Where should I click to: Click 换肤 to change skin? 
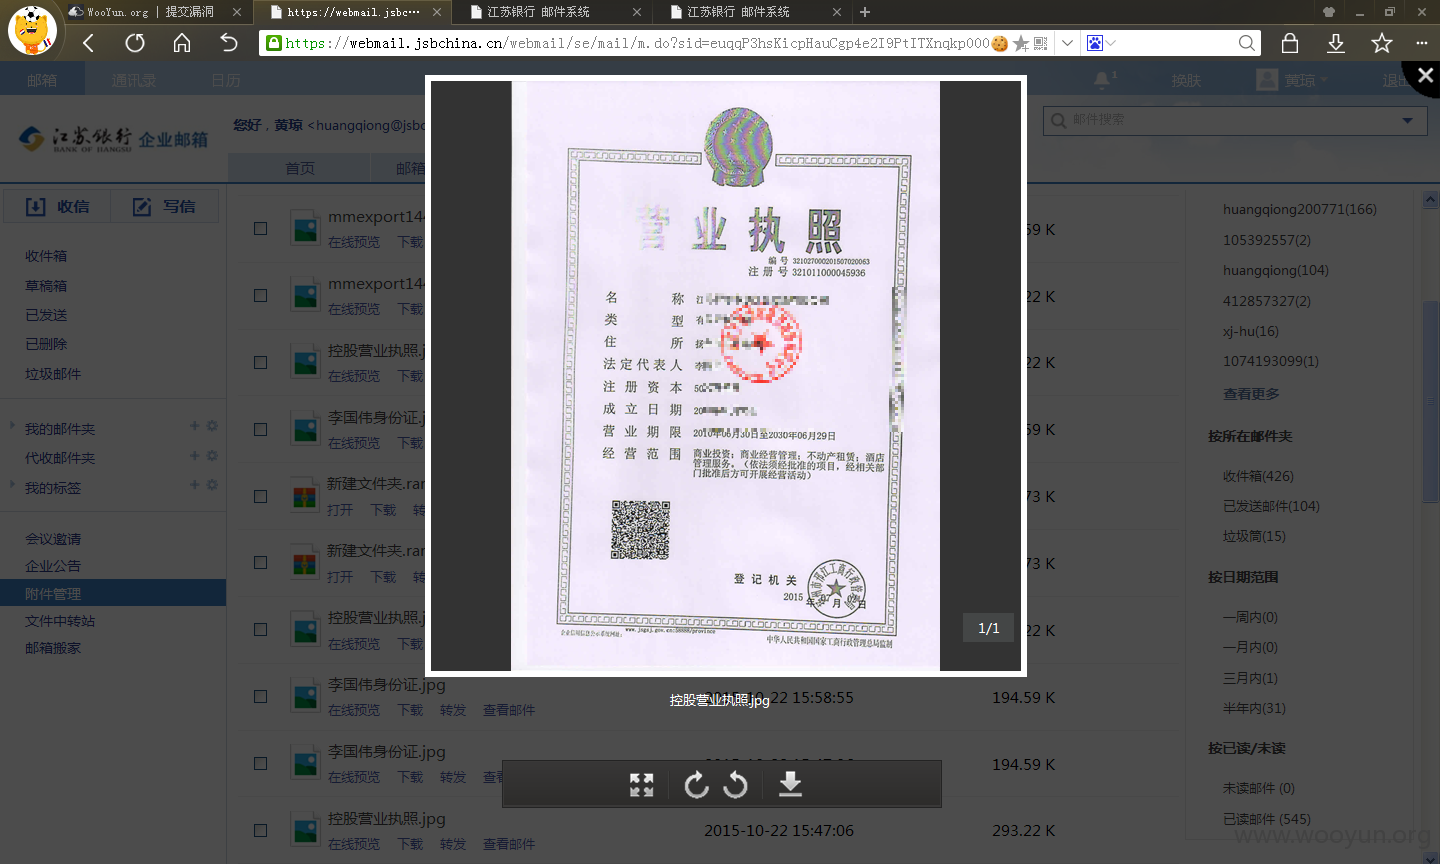[1186, 80]
